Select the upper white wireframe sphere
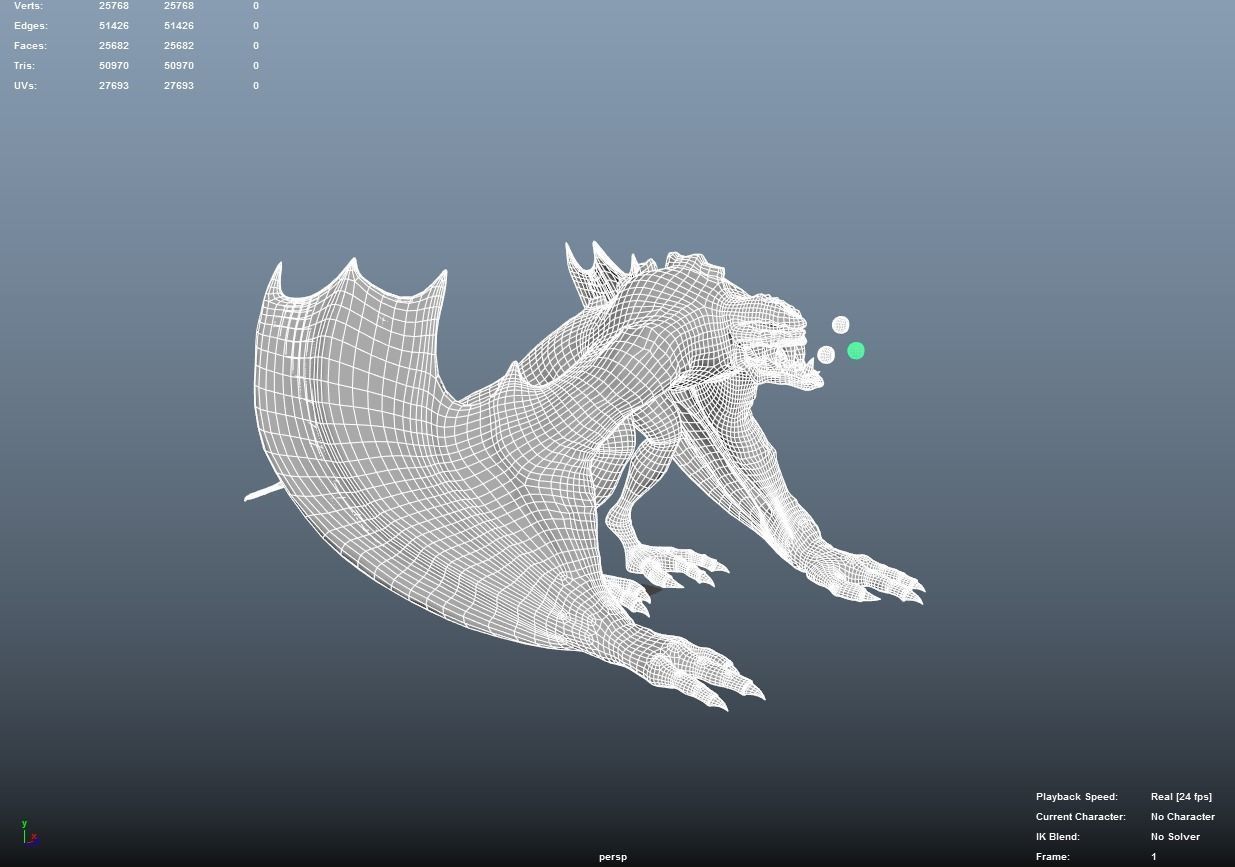This screenshot has height=867, width=1235. pos(841,325)
